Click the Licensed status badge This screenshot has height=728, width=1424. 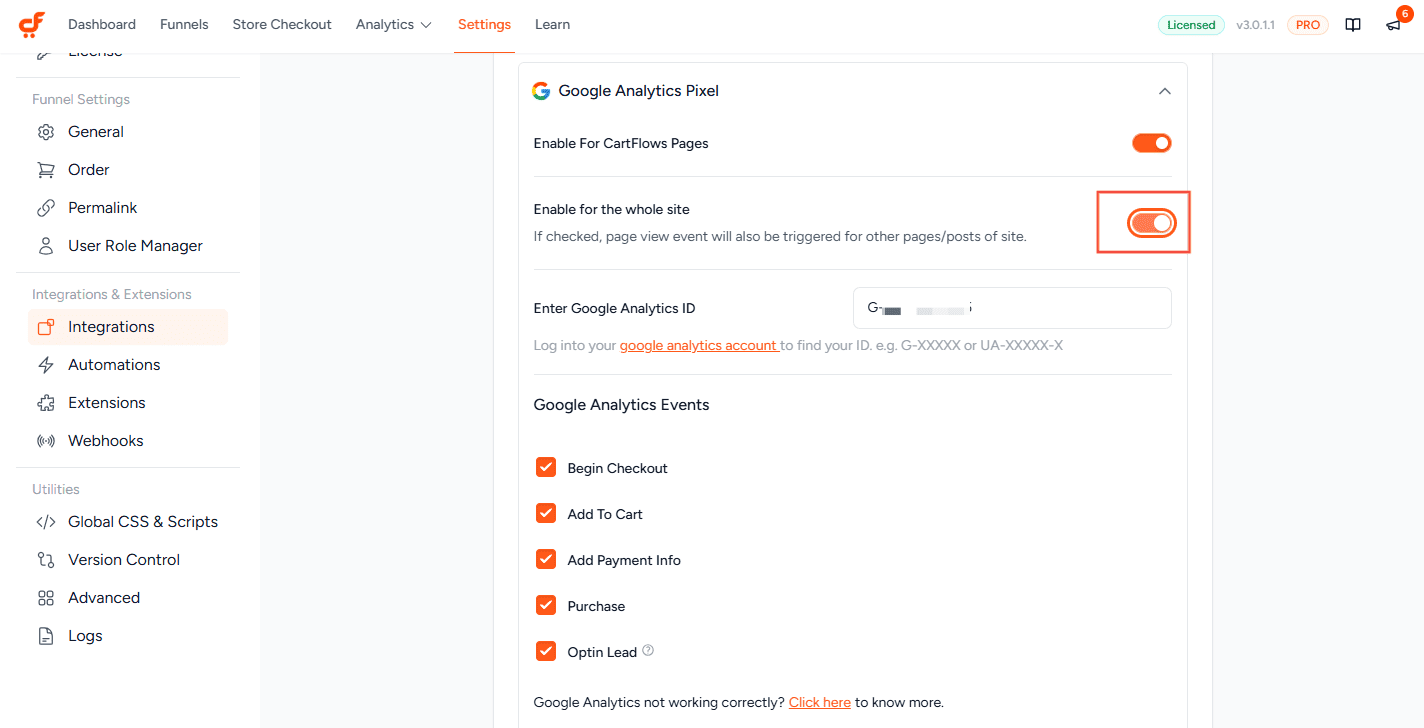coord(1191,25)
